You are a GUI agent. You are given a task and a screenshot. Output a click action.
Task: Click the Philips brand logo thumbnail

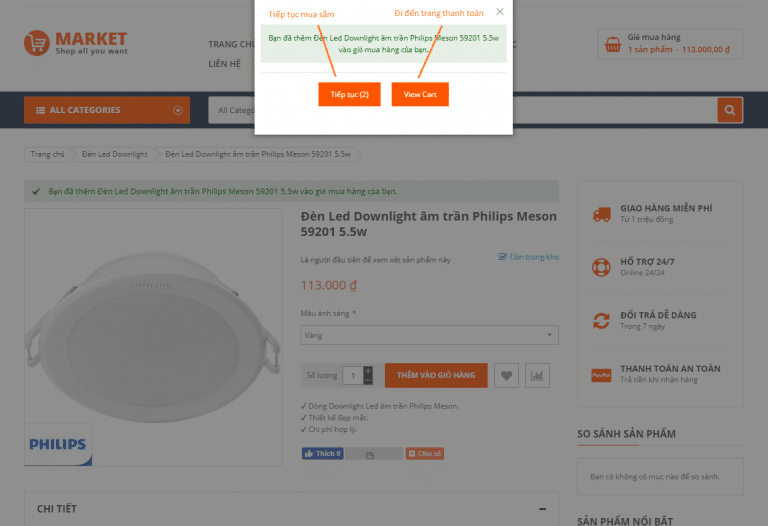(58, 444)
